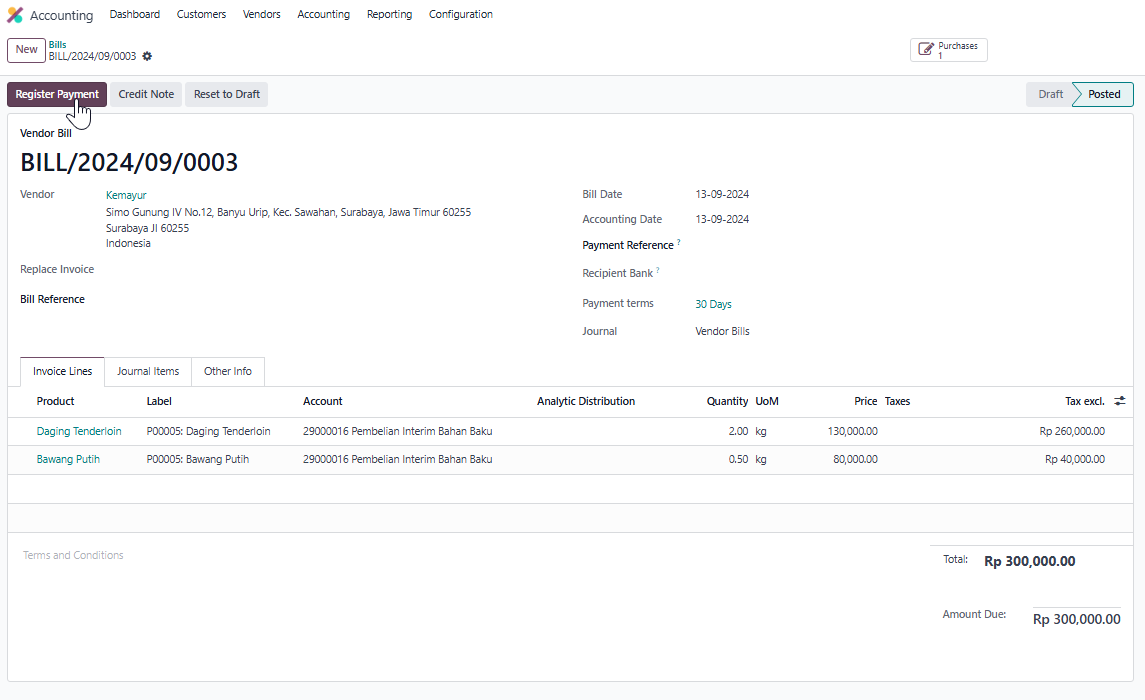This screenshot has height=700, width=1145.
Task: Open the Vendors menu
Action: (x=261, y=15)
